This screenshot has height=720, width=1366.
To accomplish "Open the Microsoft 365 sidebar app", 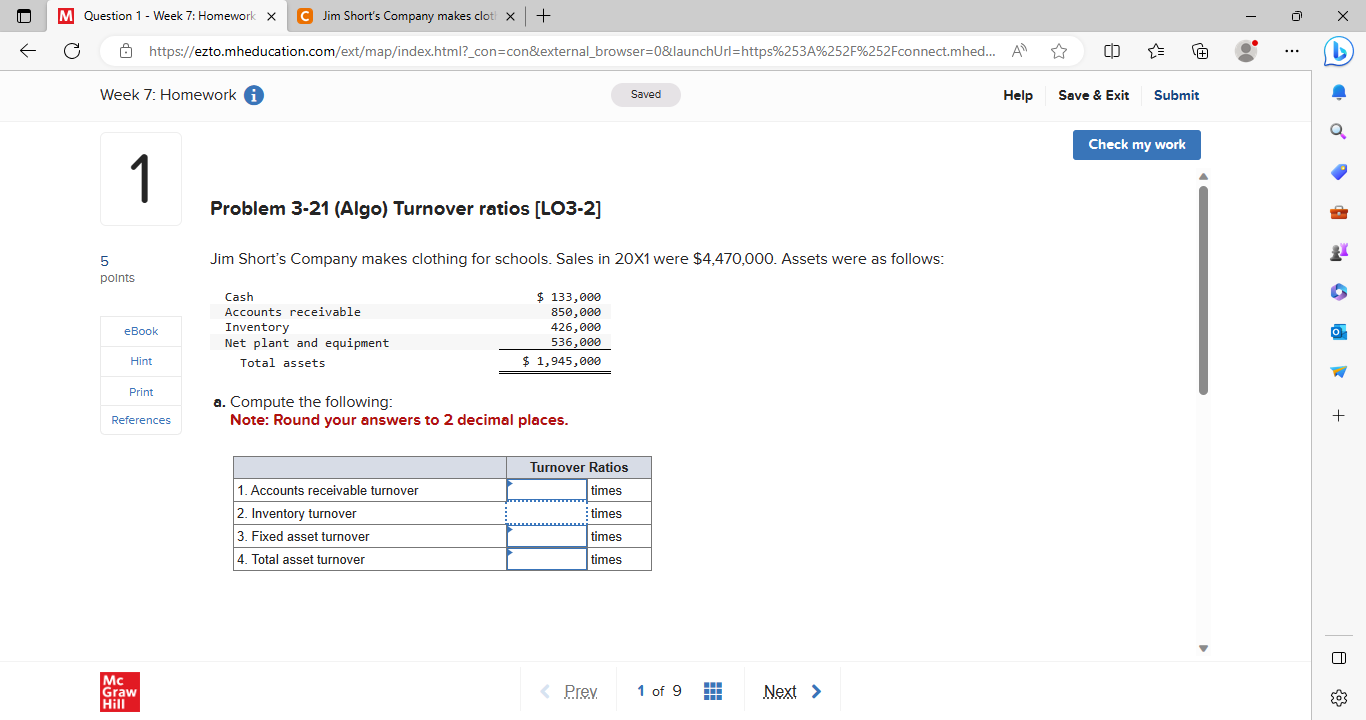I will [1338, 291].
